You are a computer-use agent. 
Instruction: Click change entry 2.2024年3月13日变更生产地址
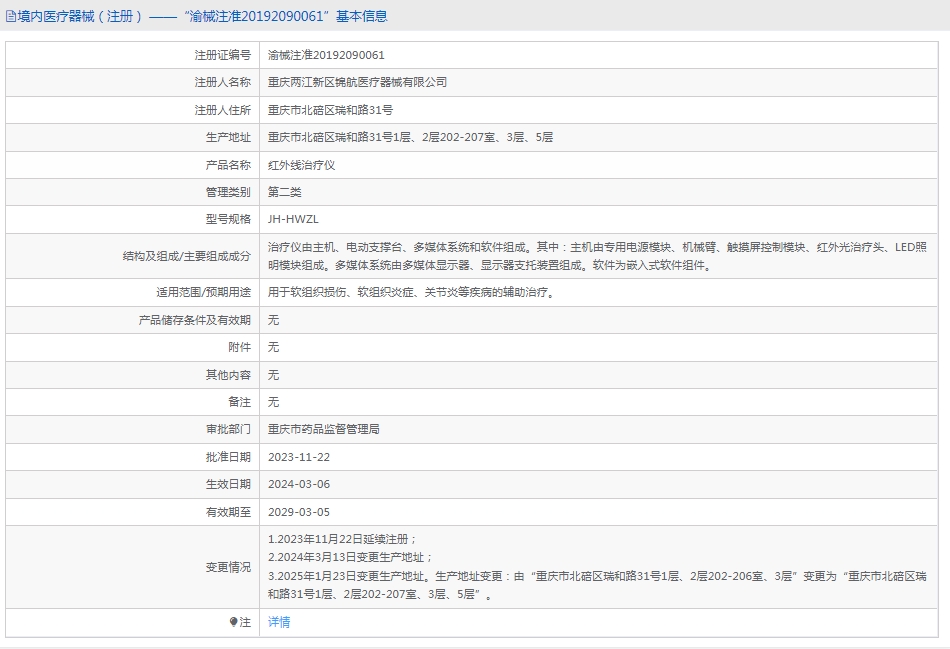tap(351, 557)
